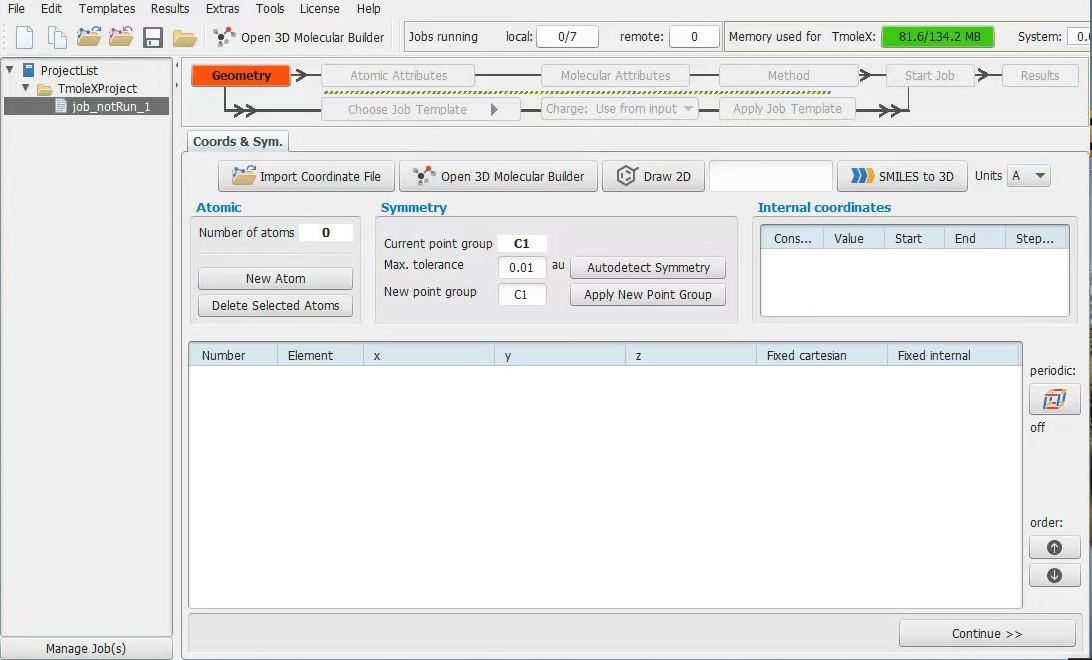Select the Coords & Sym. tab
1092x660 pixels.
point(238,141)
